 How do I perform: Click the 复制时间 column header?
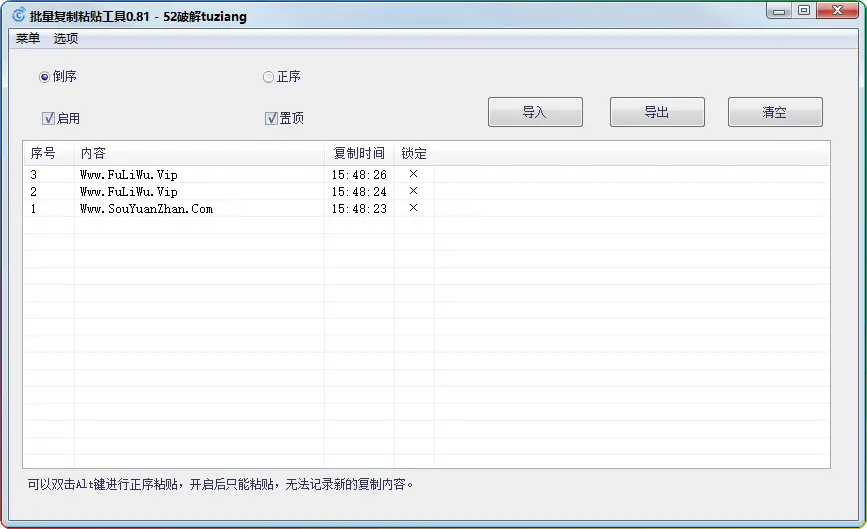(359, 153)
